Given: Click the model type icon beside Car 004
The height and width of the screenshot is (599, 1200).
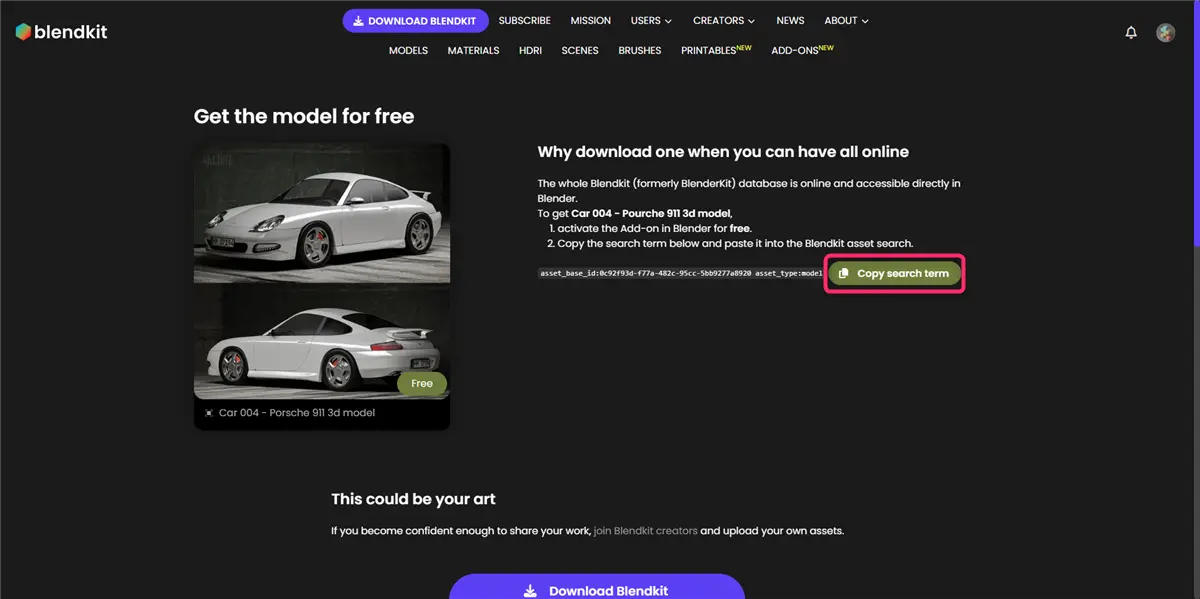Looking at the screenshot, I should [x=209, y=412].
